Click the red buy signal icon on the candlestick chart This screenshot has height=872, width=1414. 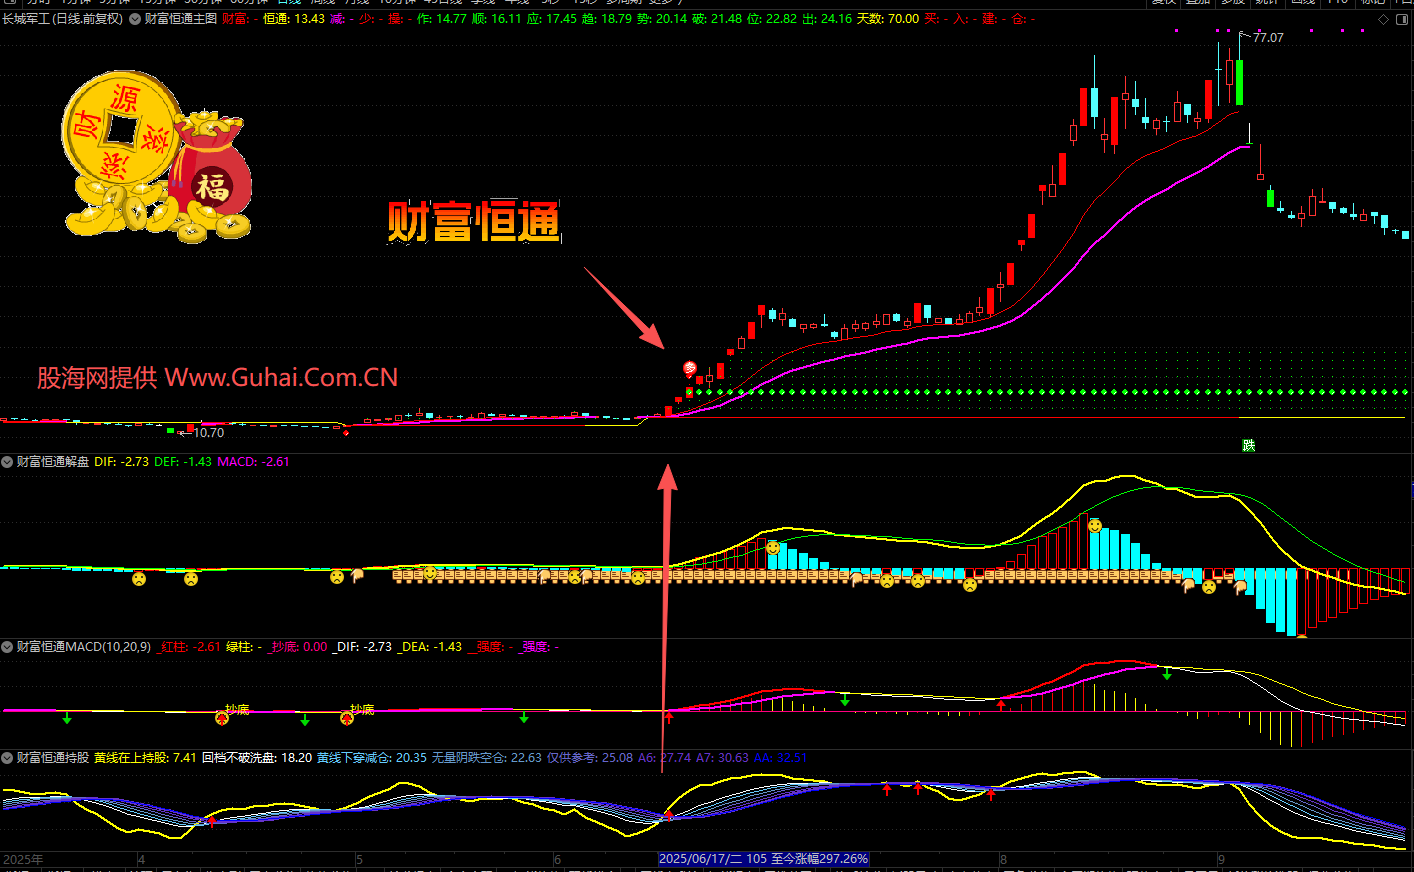[x=689, y=369]
